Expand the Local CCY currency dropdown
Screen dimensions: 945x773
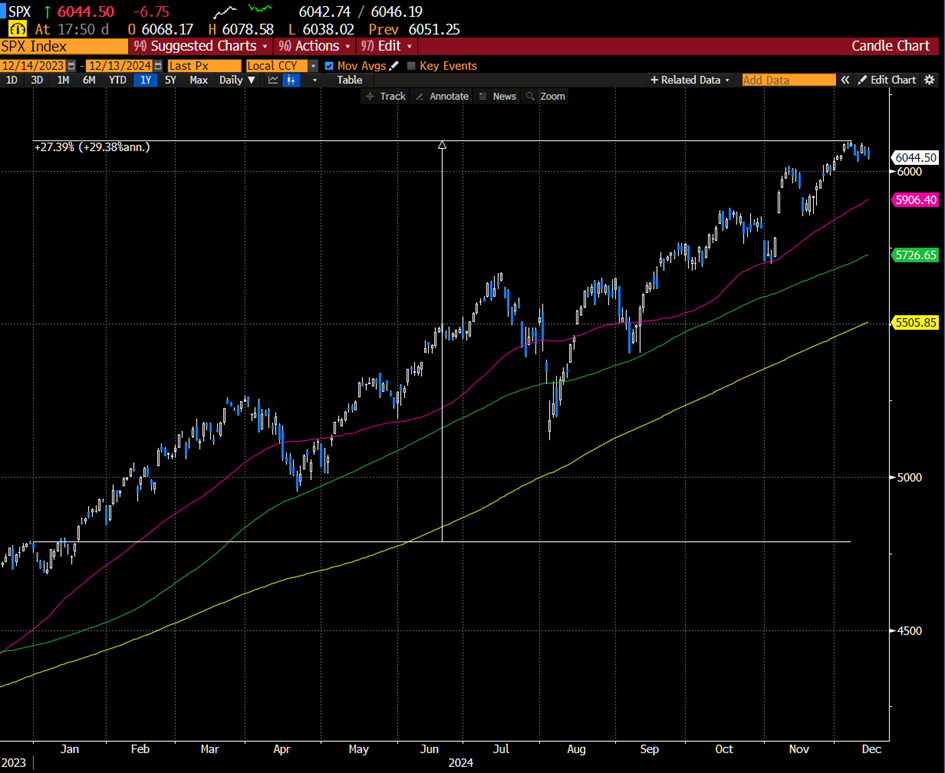click(x=313, y=66)
